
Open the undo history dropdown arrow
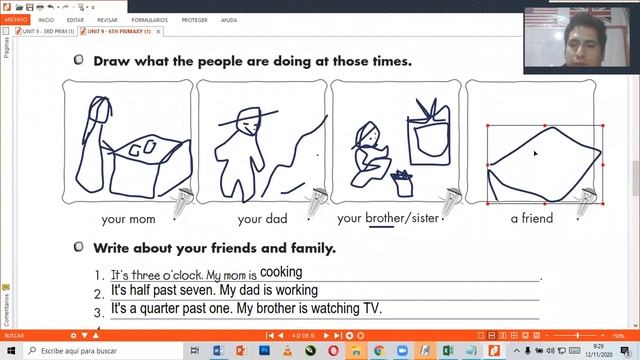(58, 7)
